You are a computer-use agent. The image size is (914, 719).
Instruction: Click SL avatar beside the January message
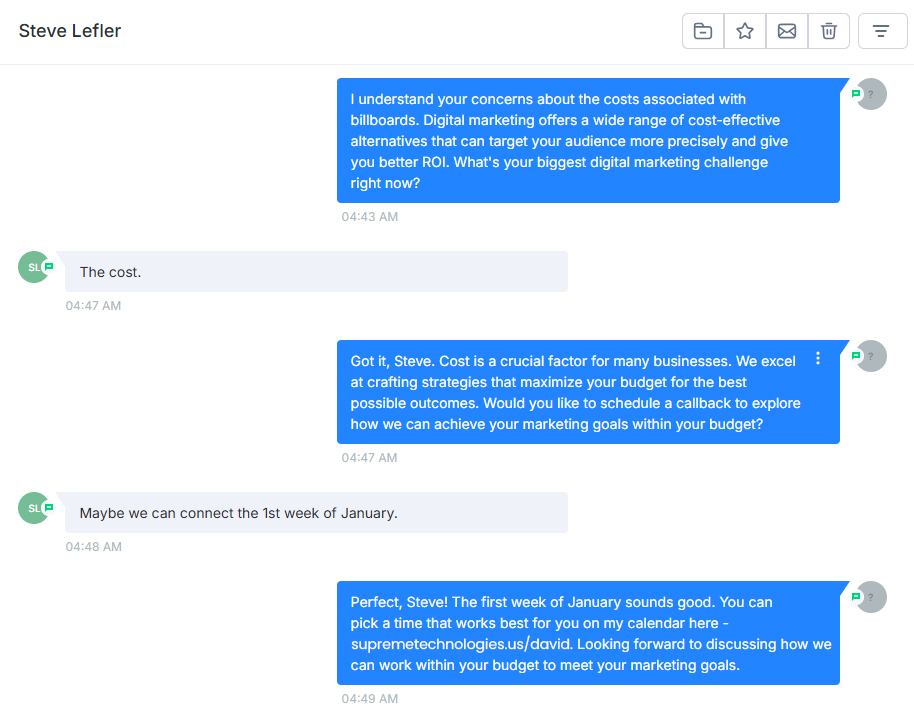click(34, 508)
